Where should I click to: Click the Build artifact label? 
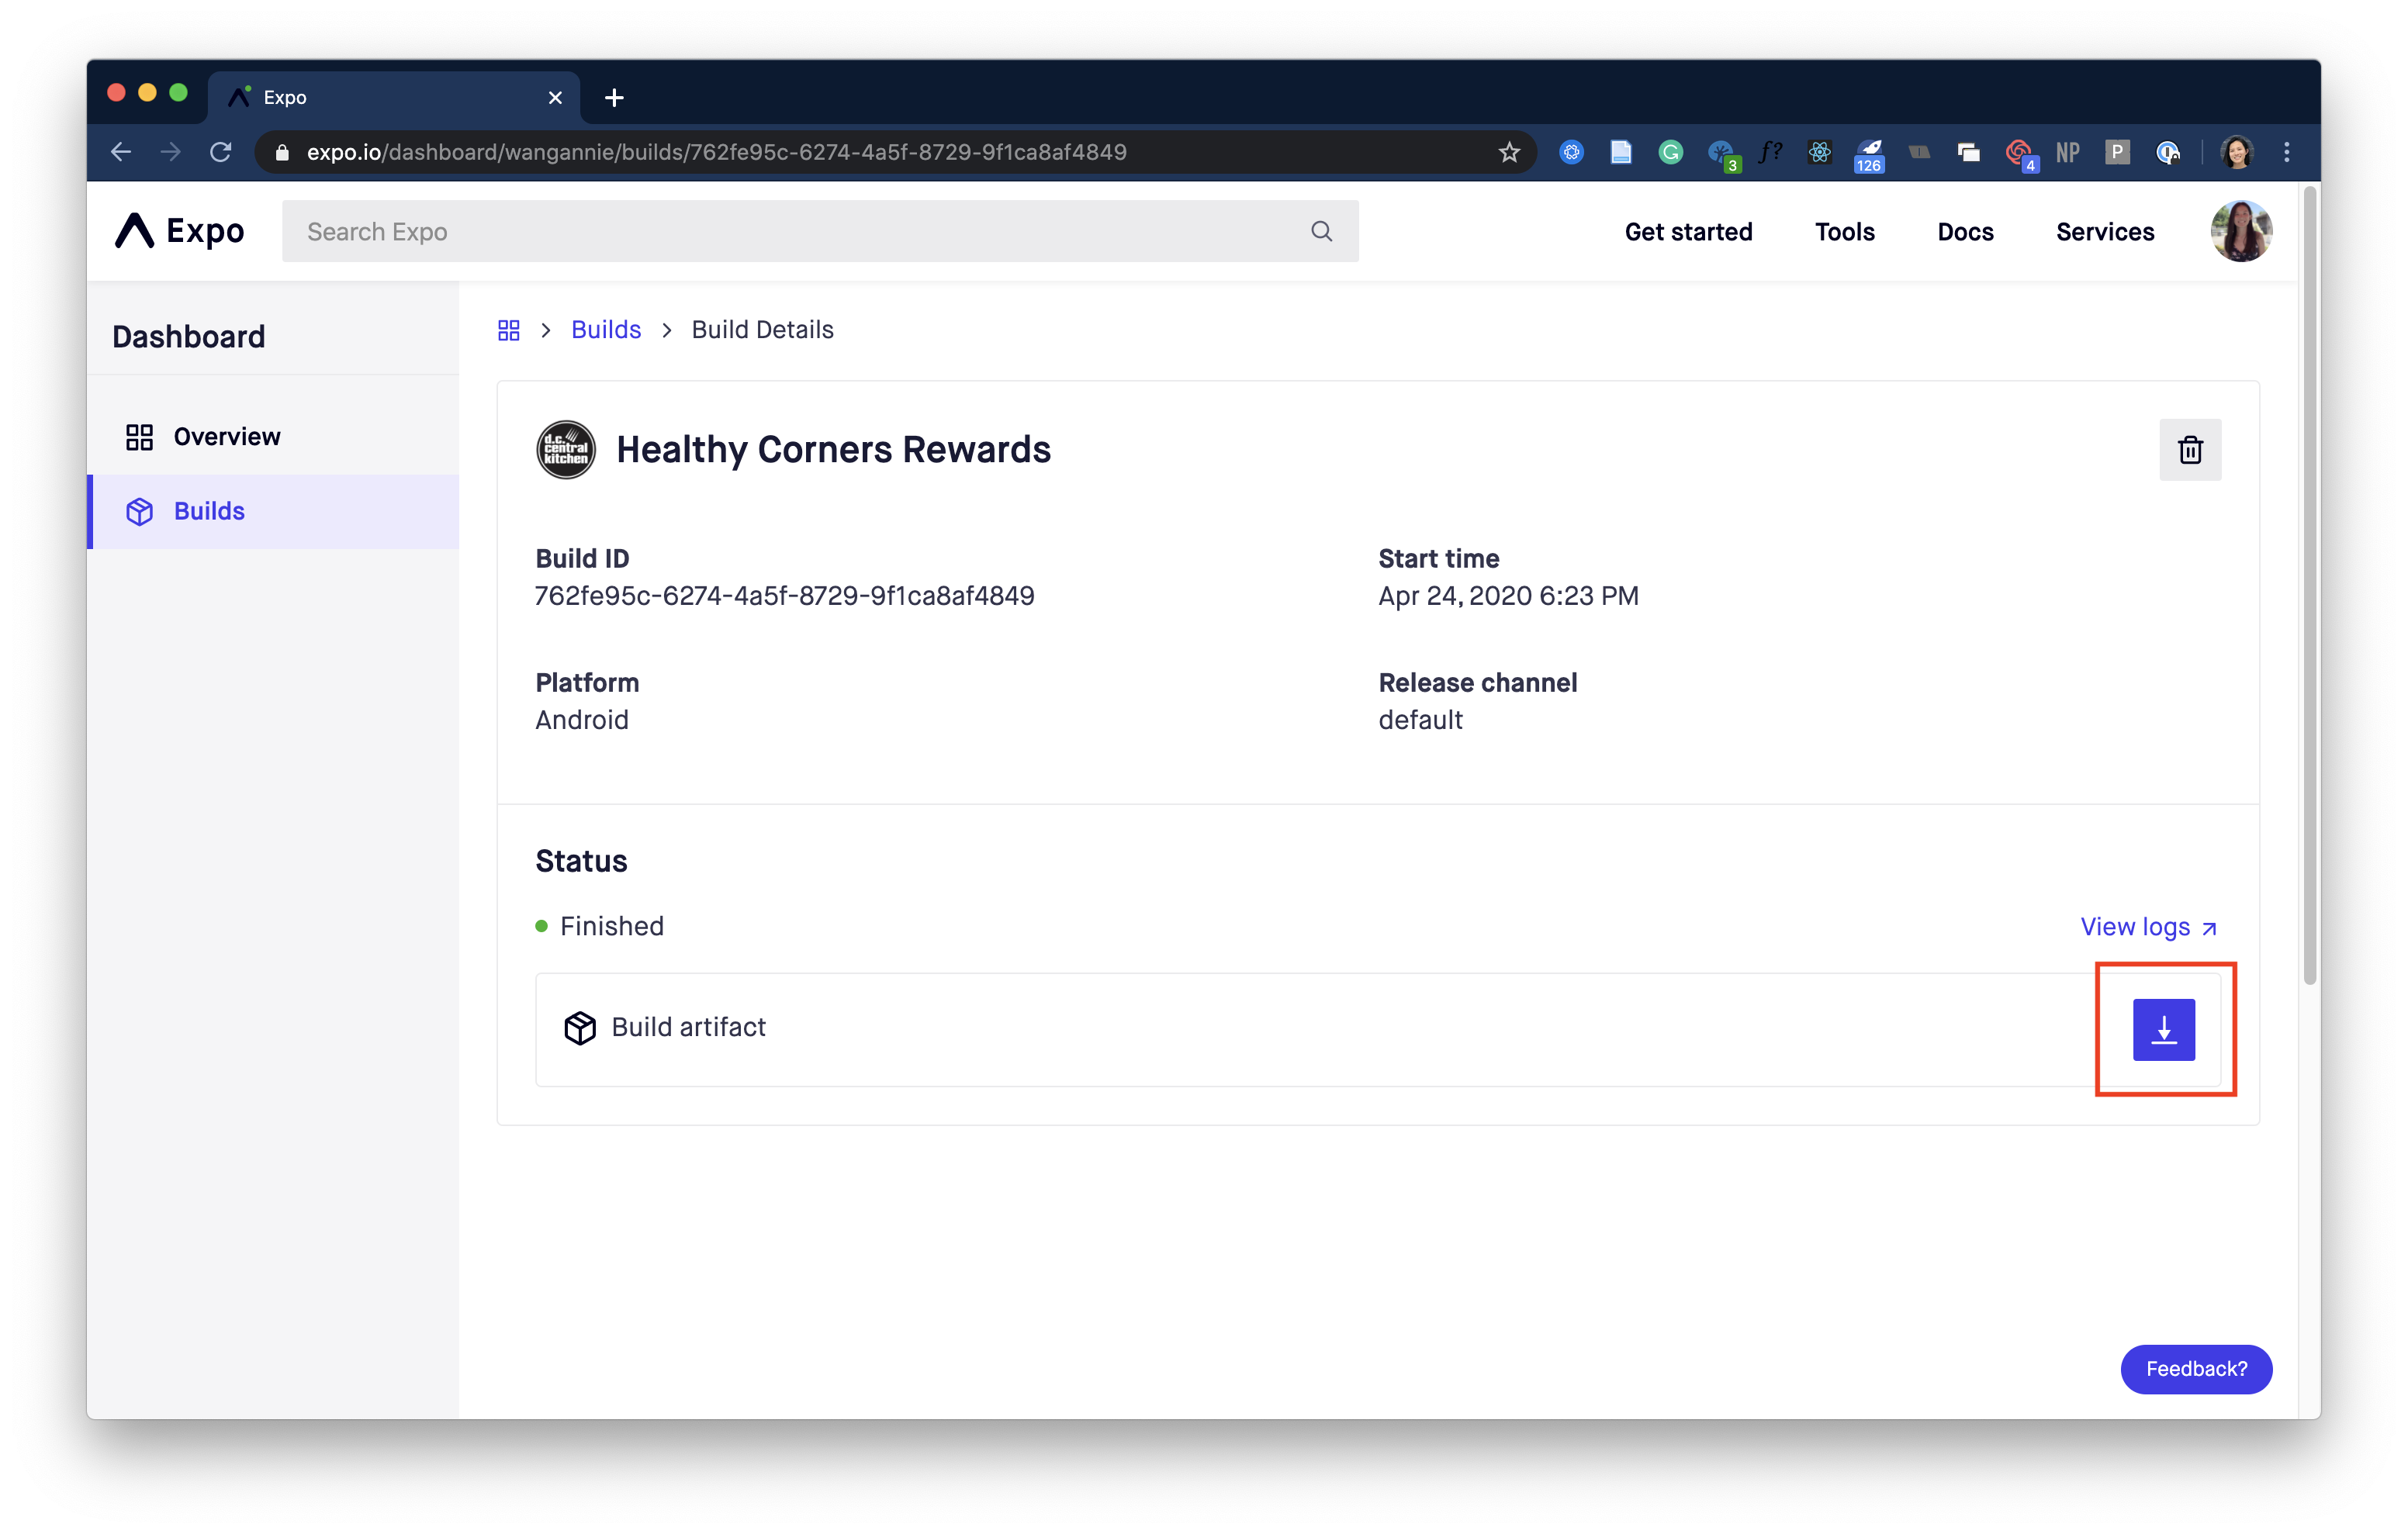pyautogui.click(x=688, y=1027)
